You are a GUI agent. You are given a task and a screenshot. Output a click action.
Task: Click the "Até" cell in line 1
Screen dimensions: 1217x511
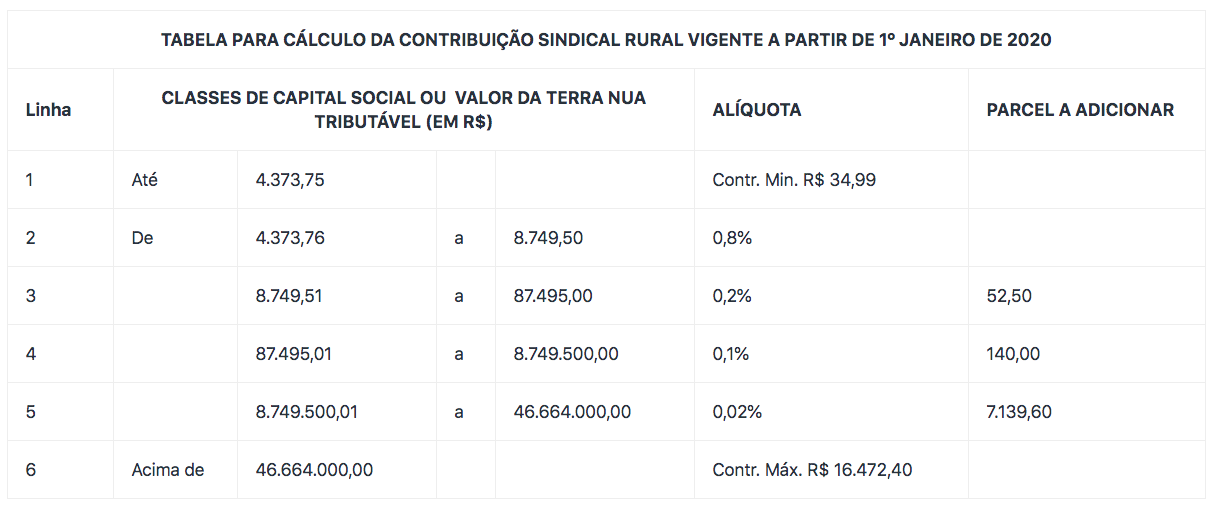click(145, 180)
